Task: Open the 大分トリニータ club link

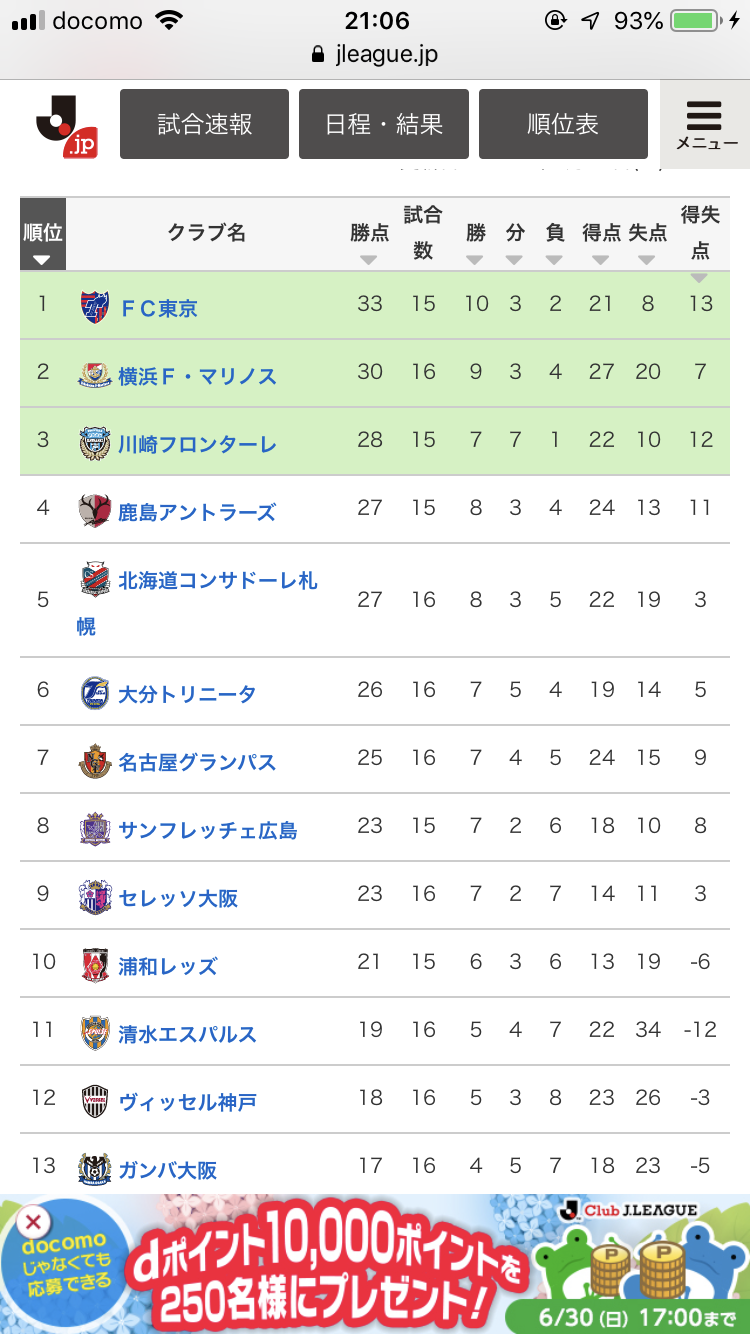Action: (x=187, y=693)
